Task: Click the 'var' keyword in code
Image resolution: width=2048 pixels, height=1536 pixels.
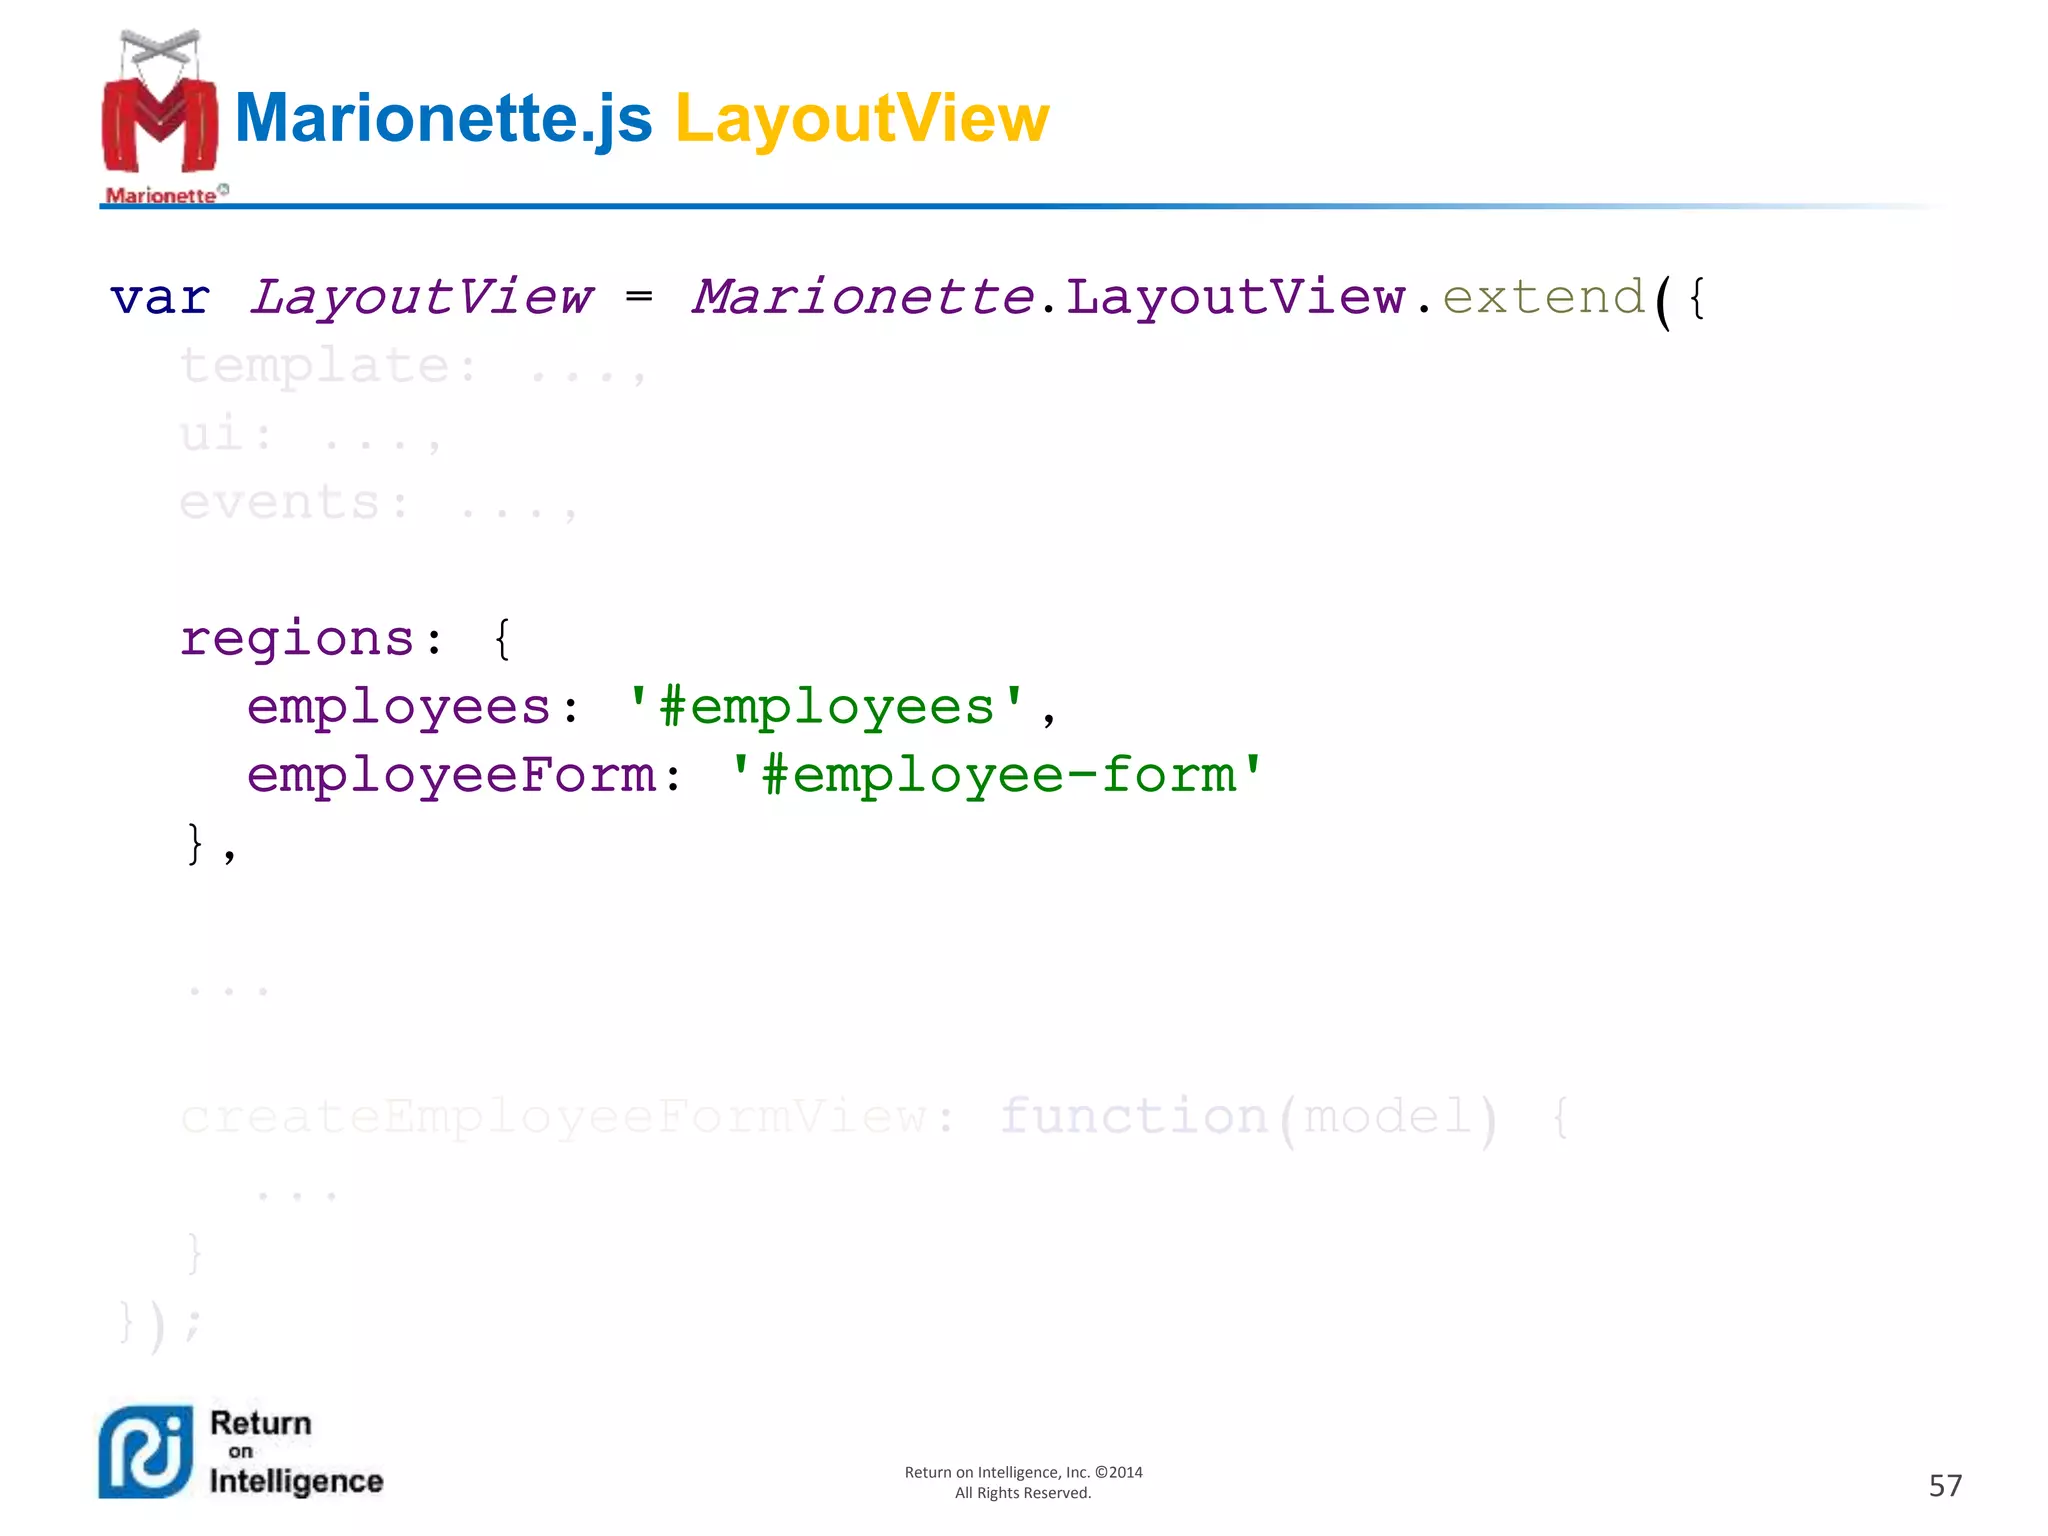Action: (x=160, y=298)
